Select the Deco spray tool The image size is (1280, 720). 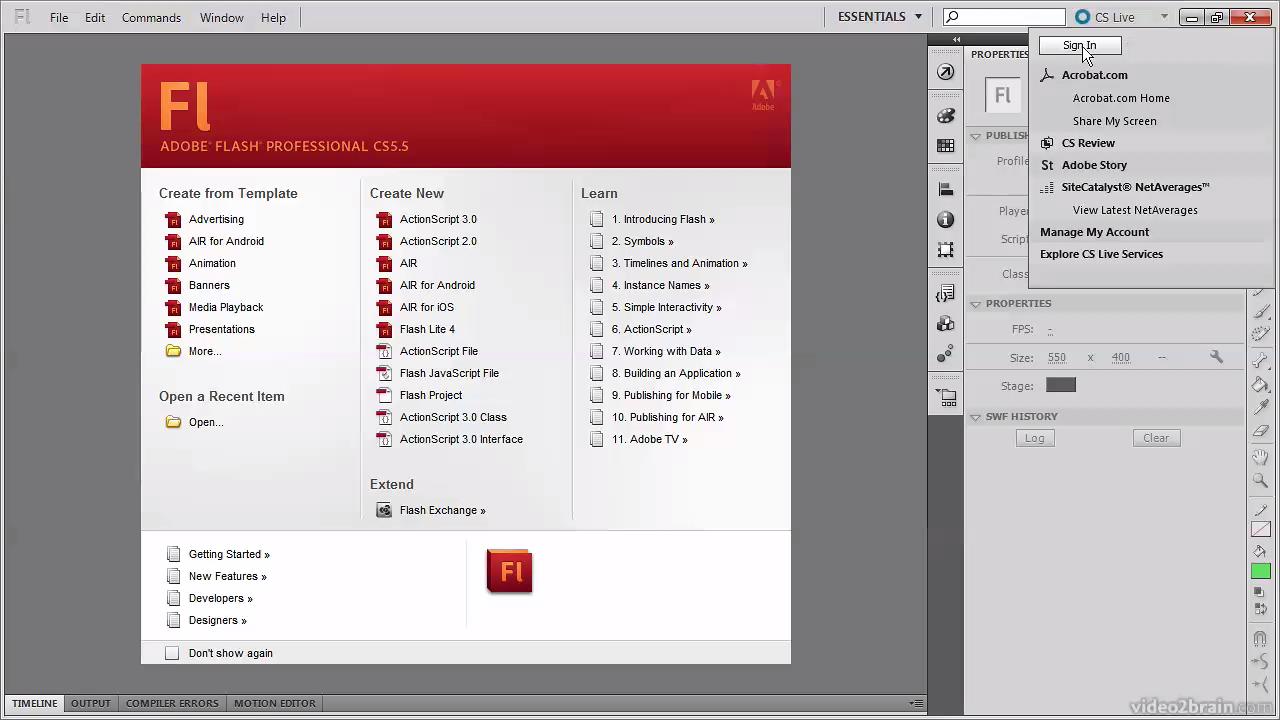(1261, 334)
